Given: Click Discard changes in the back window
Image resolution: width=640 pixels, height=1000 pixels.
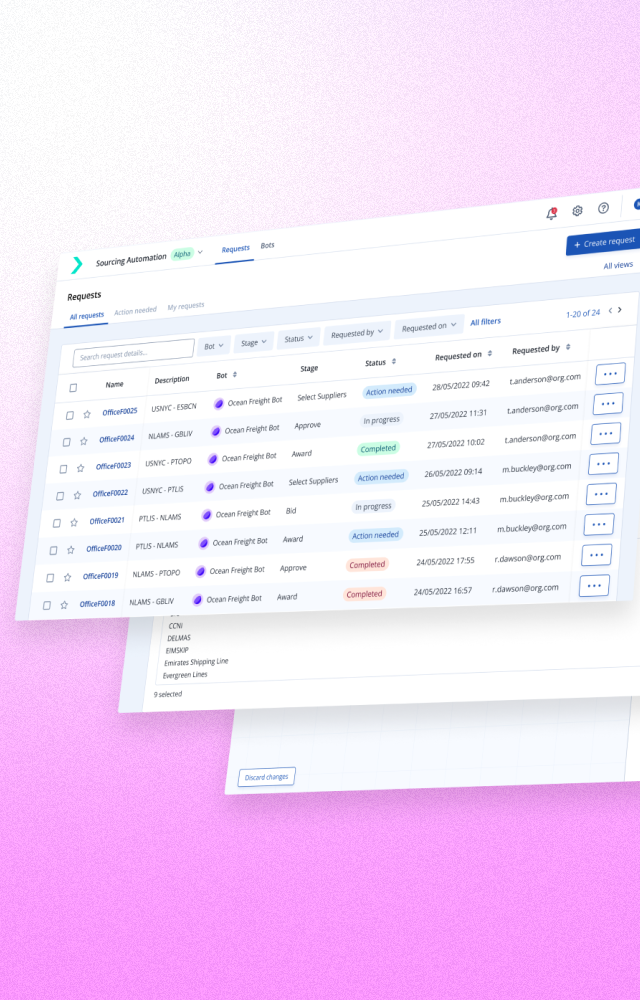Looking at the screenshot, I should (x=266, y=777).
